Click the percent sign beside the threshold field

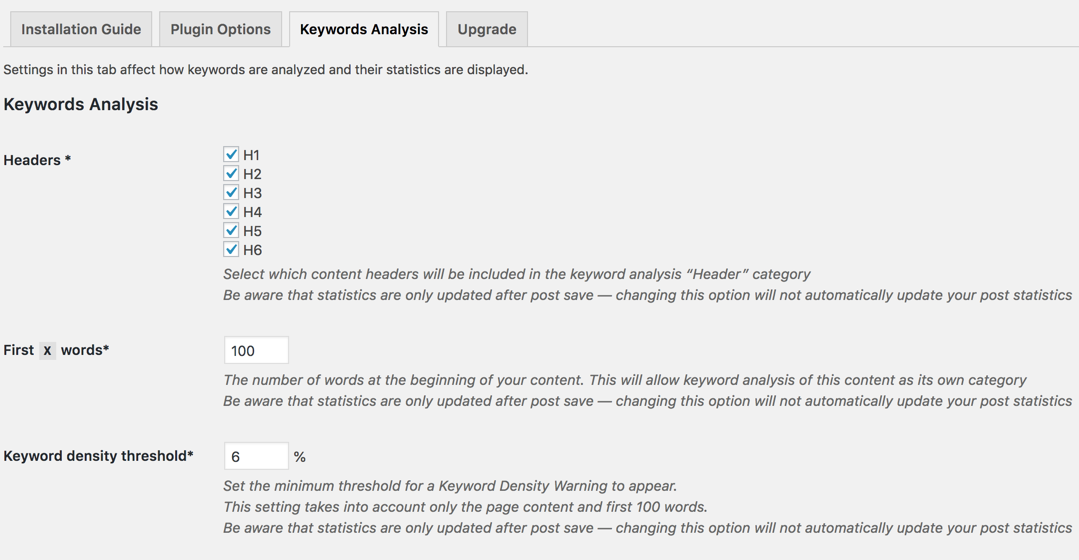pos(299,457)
